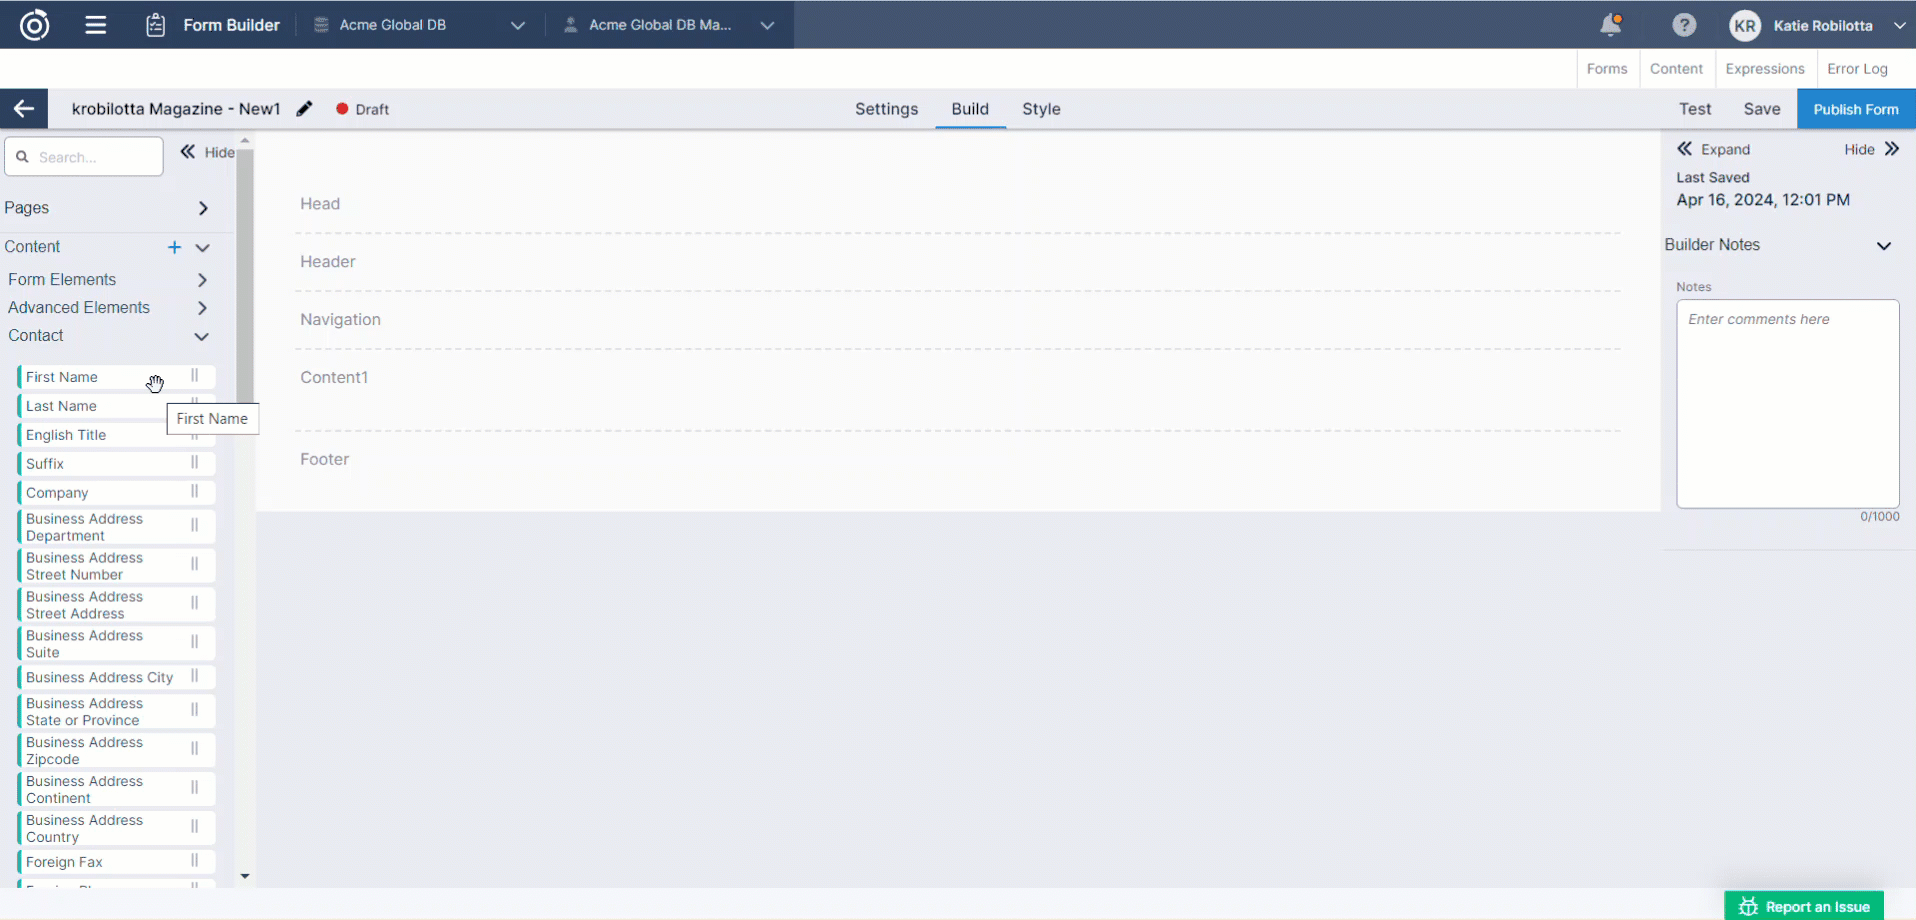Click the back arrow button
Viewport: 1916px width, 920px height.
pos(24,109)
